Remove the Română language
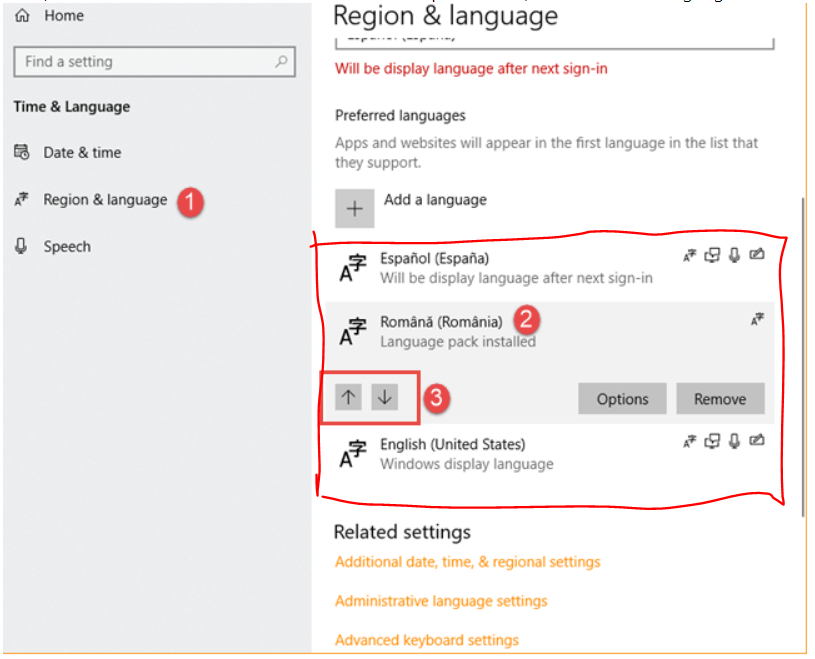 click(720, 399)
